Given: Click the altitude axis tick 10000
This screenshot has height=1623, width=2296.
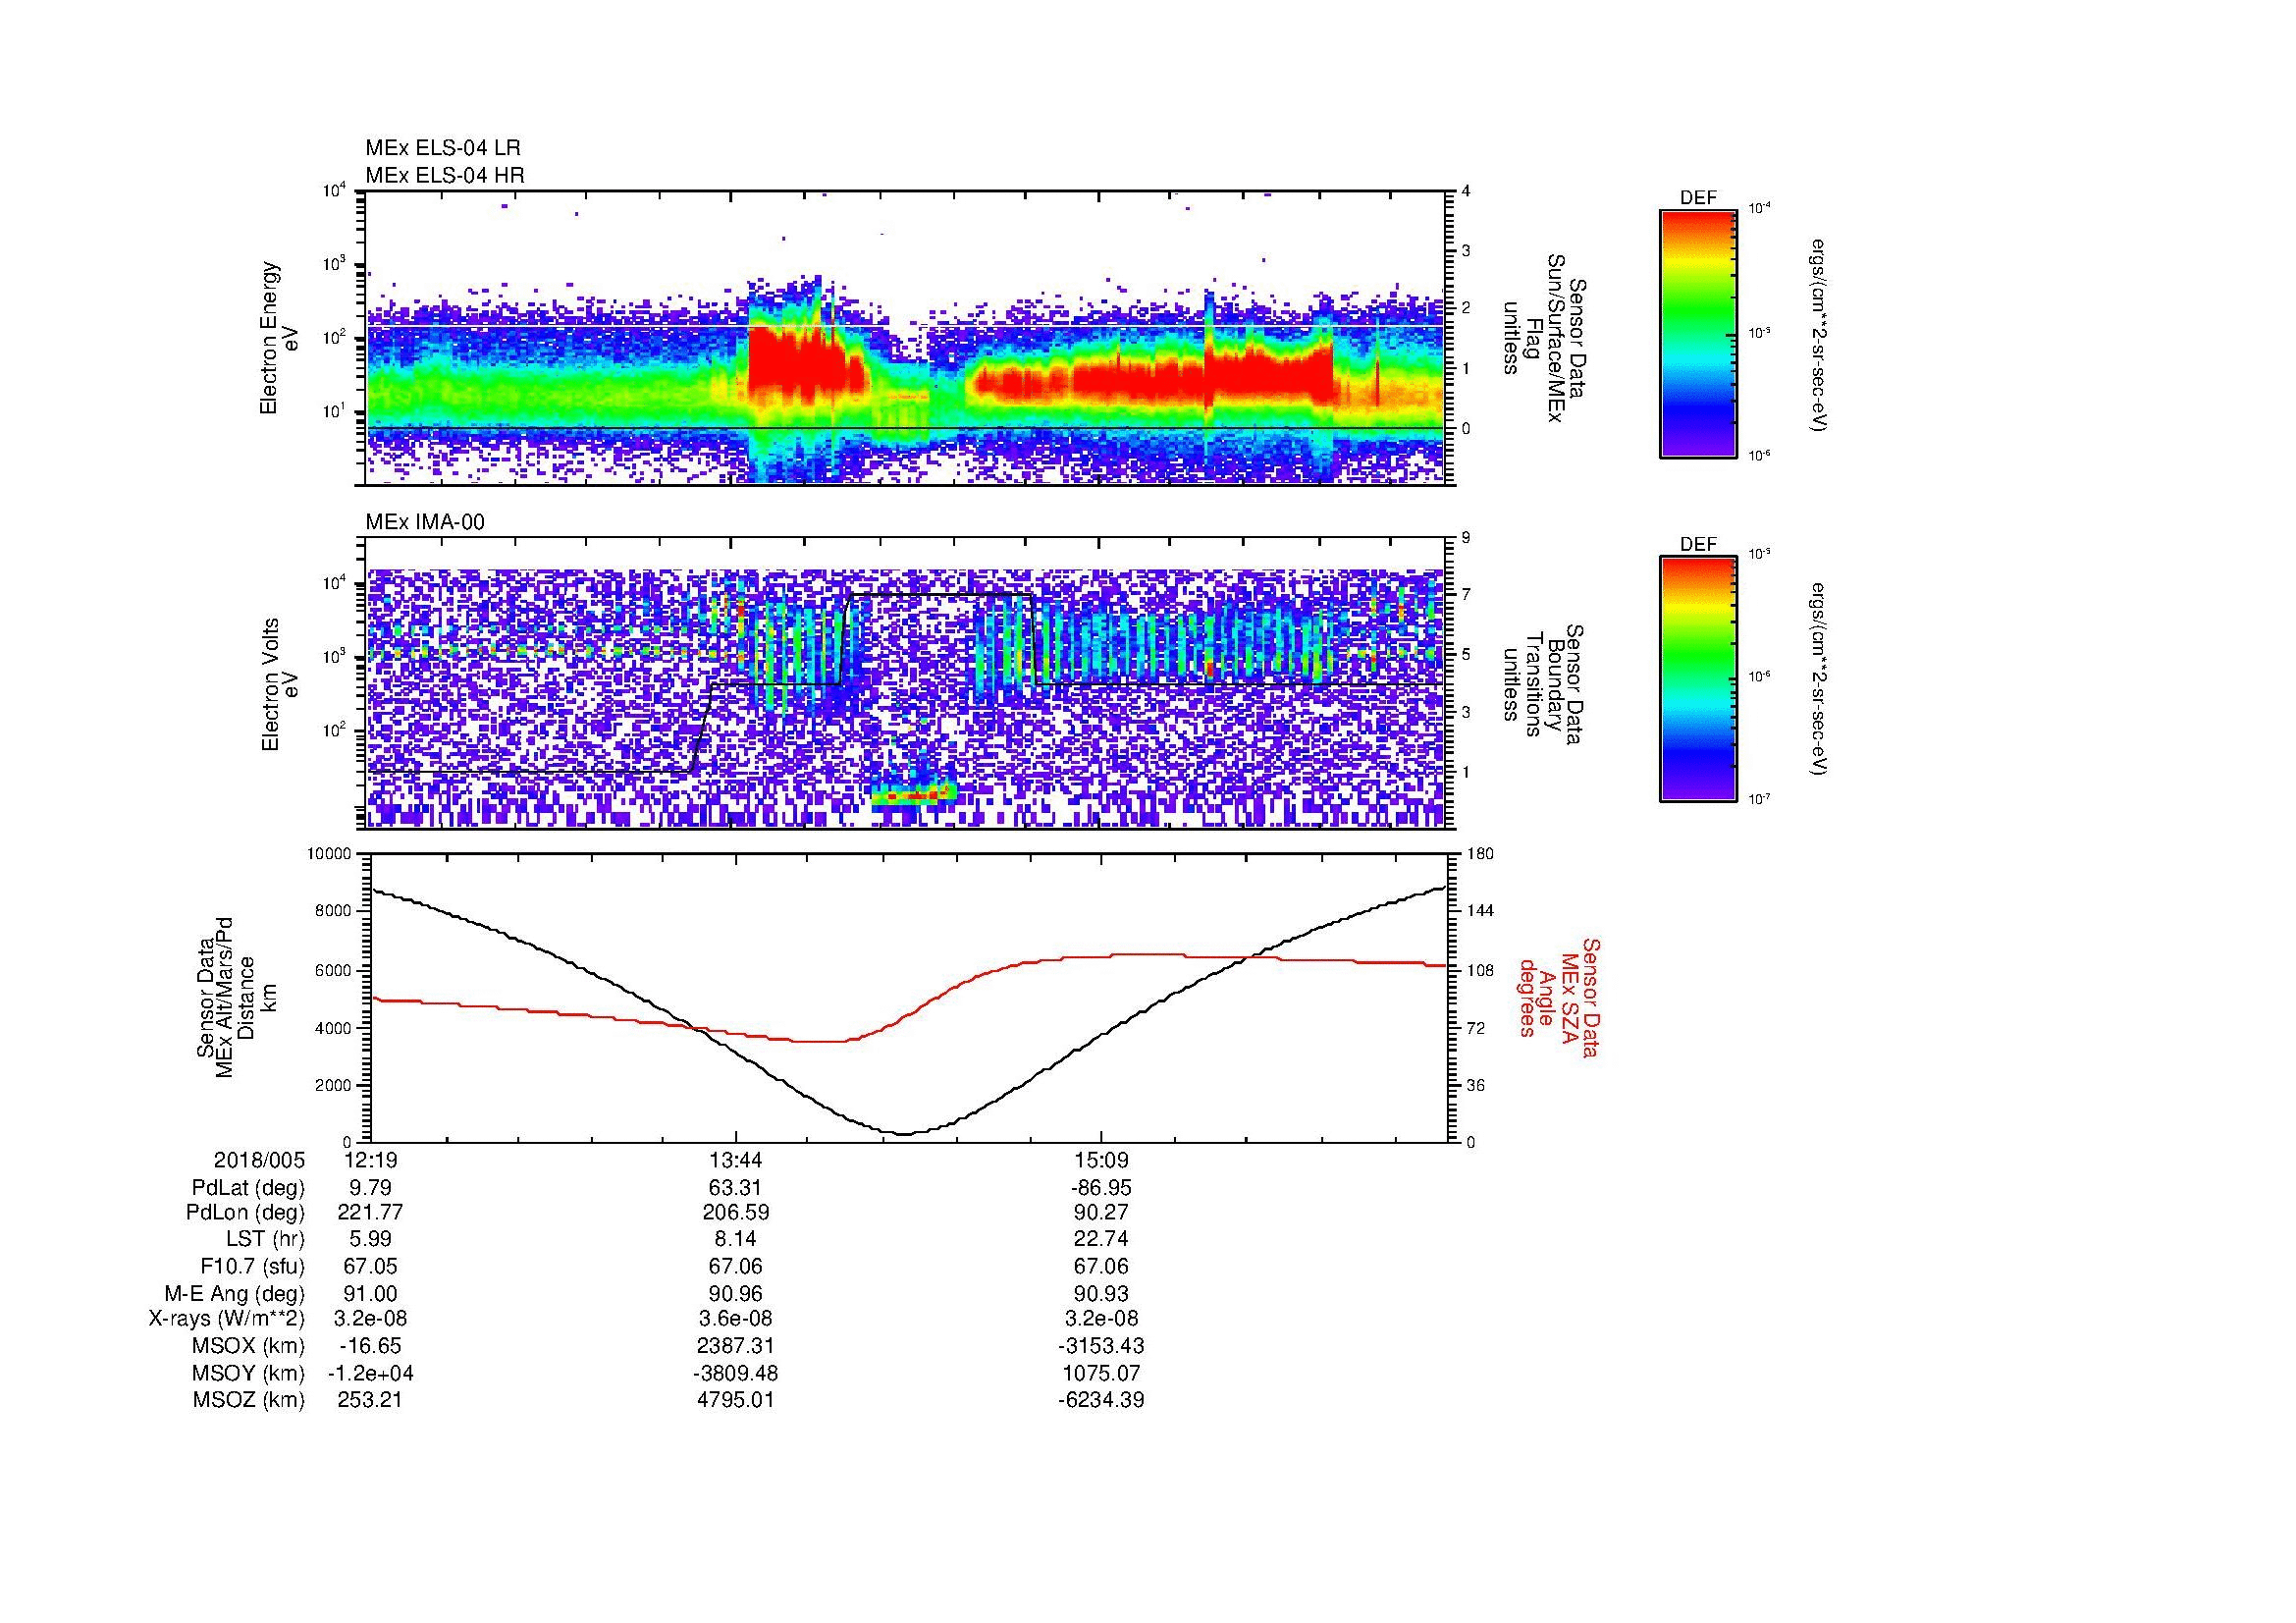Looking at the screenshot, I should (329, 854).
